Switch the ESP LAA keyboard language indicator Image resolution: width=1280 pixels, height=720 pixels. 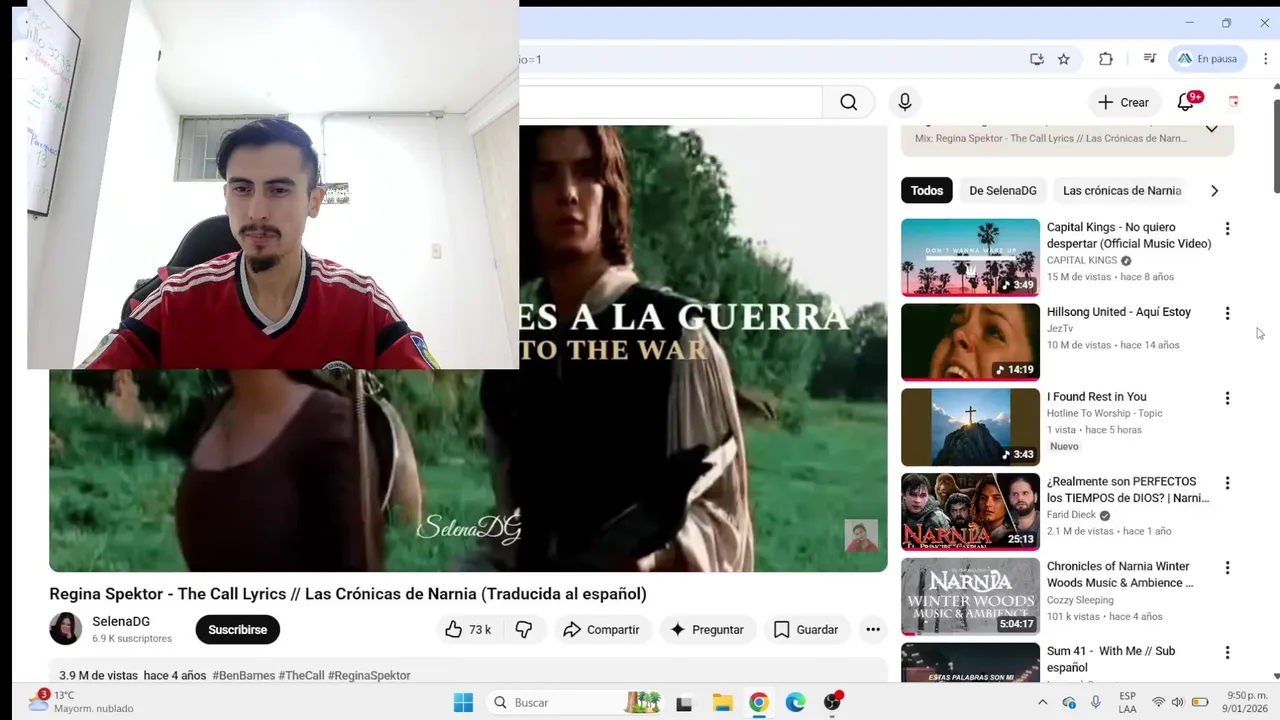(x=1127, y=703)
